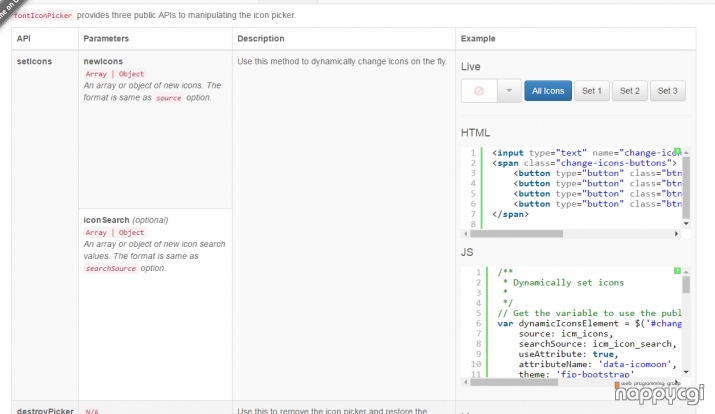Click HTML code box scroll right arrow
Screen dimensions: 715x414
click(677, 233)
